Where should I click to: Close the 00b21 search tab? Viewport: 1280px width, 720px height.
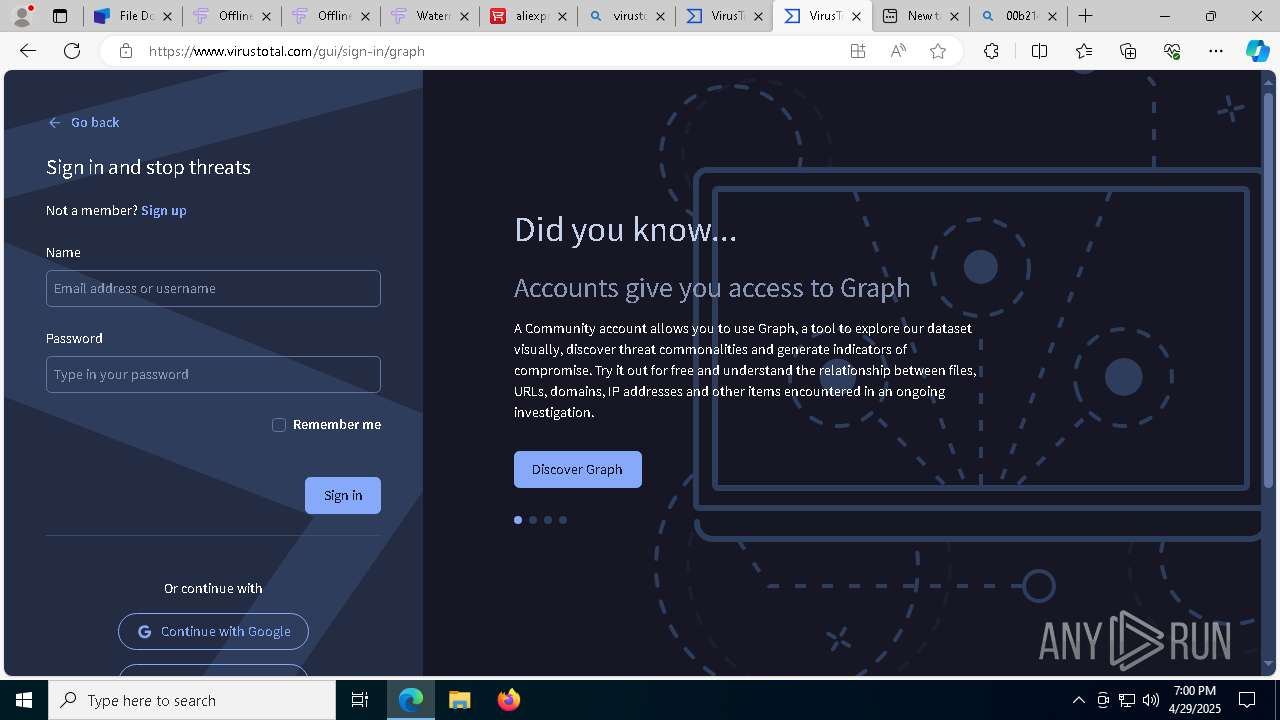(1052, 16)
